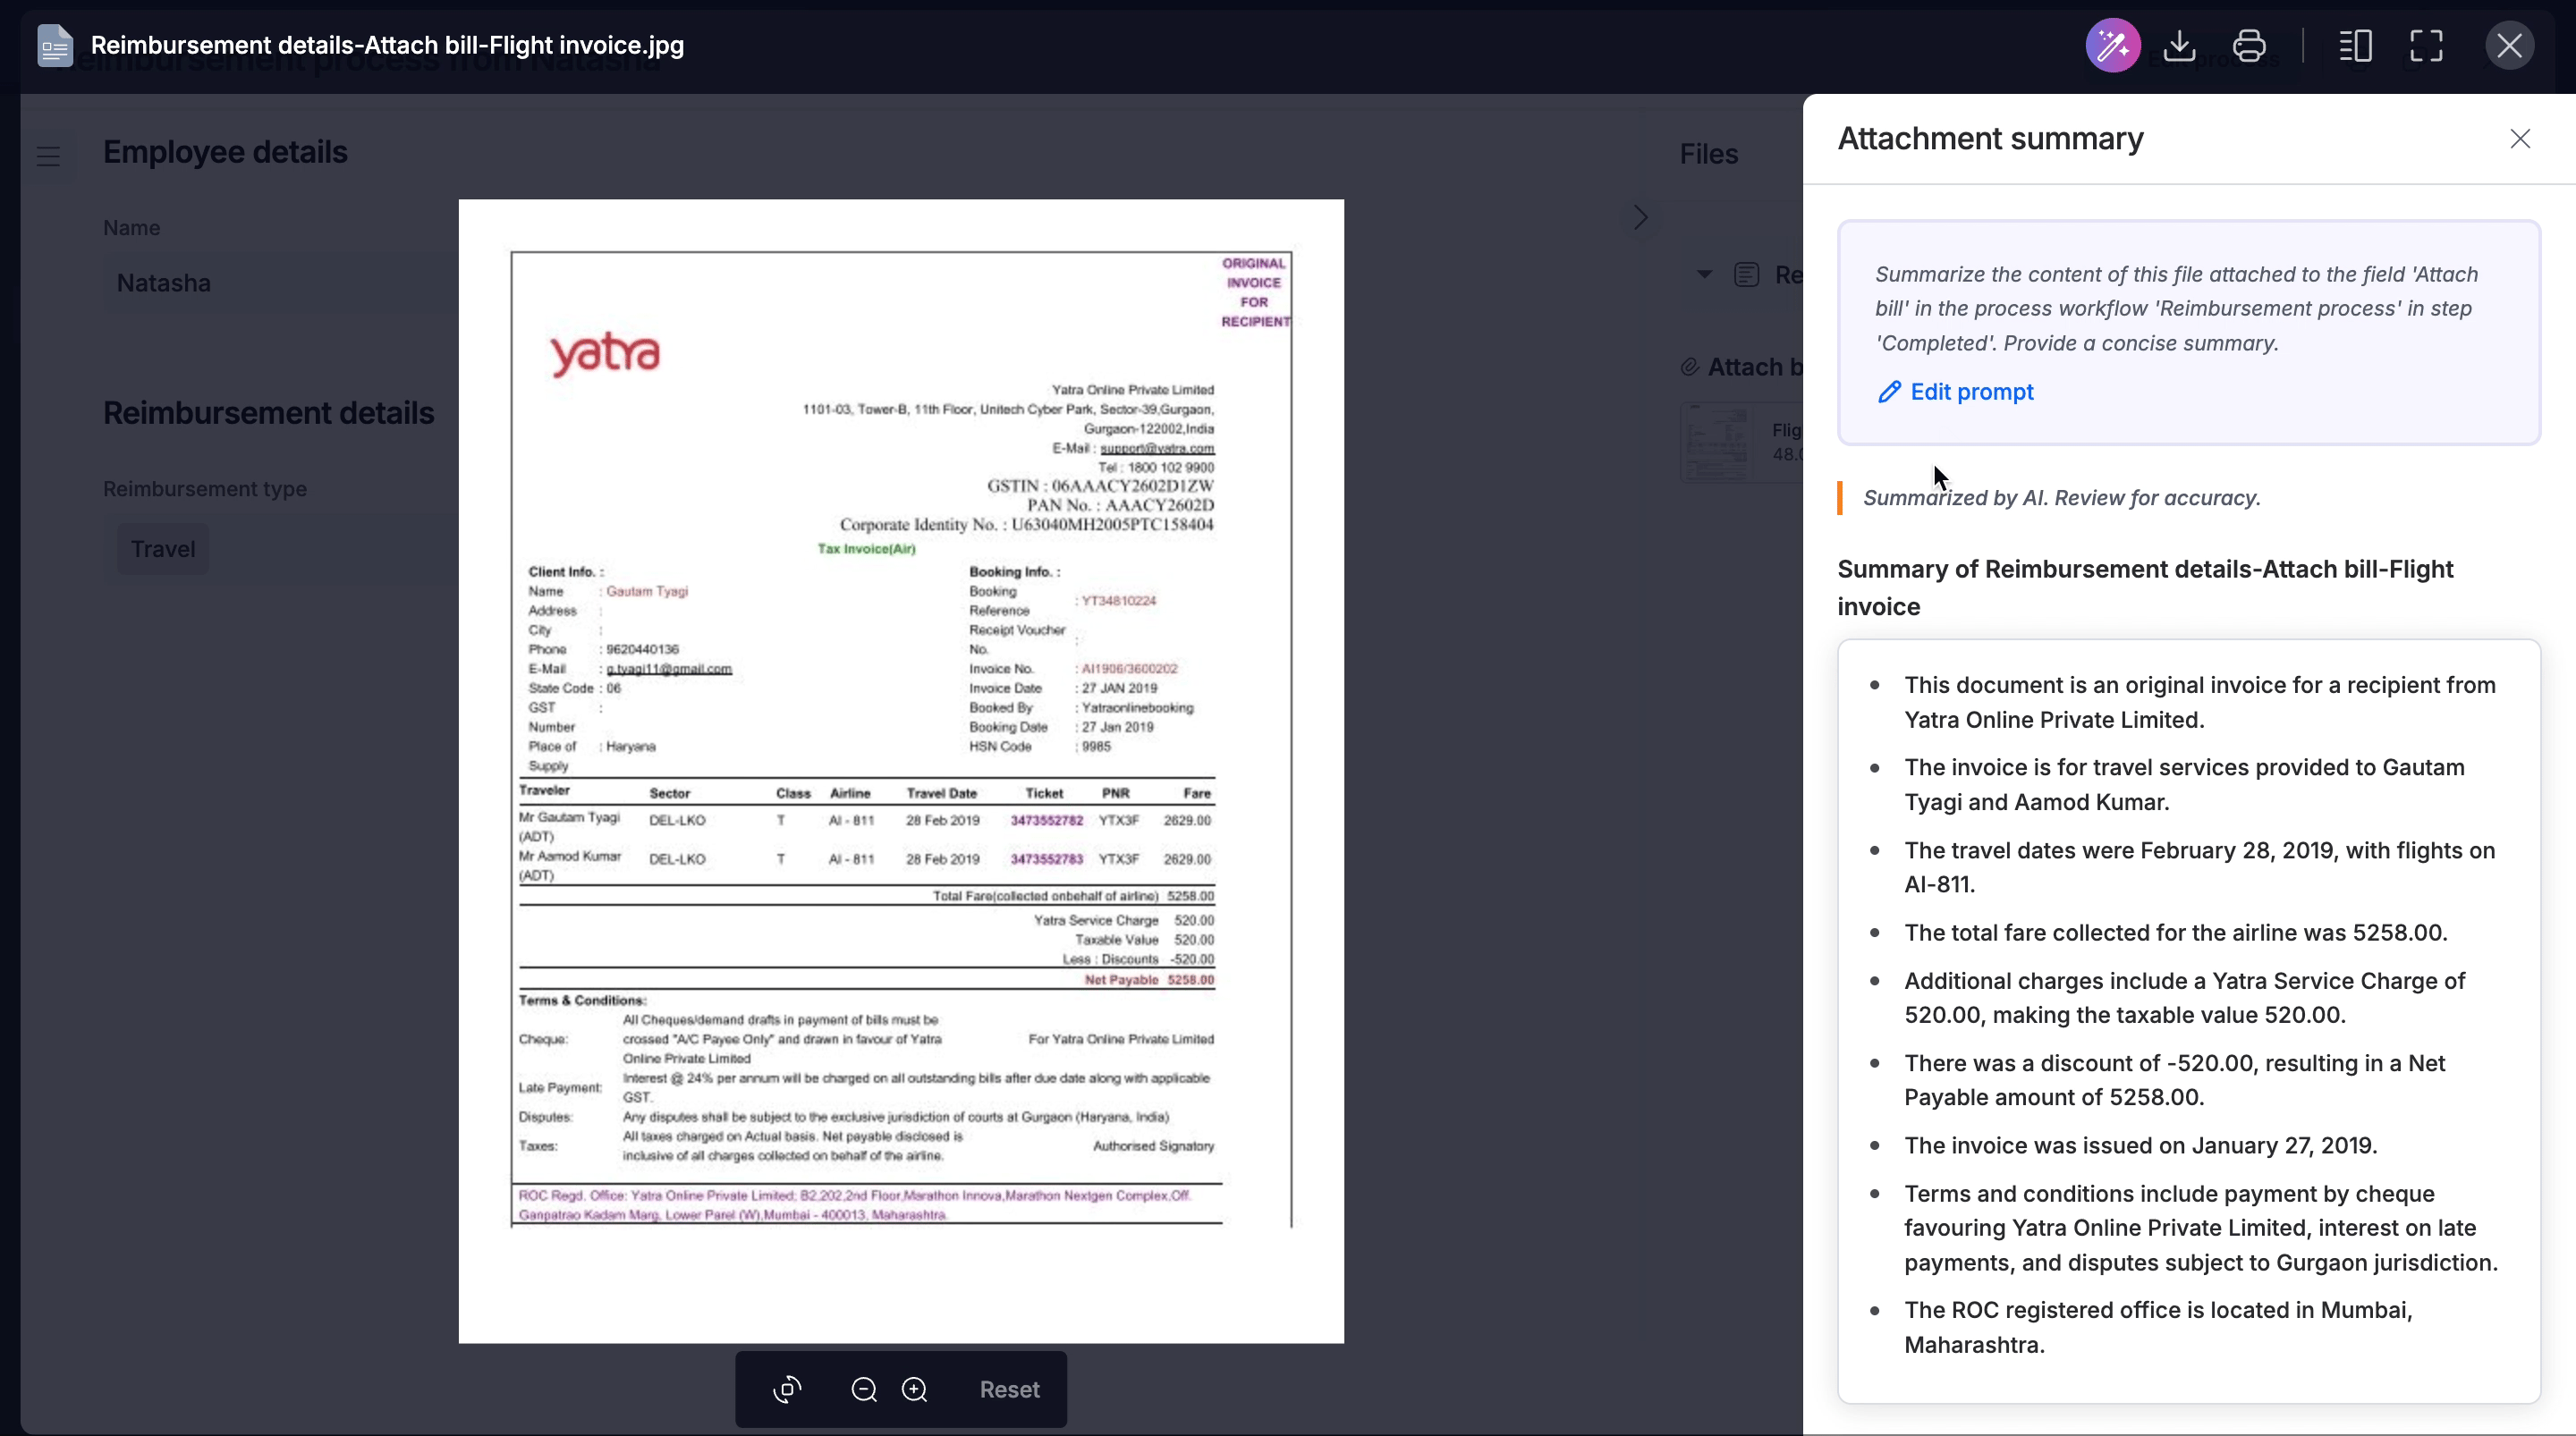The height and width of the screenshot is (1436, 2576).
Task: Click the file document icon in title bar
Action: [x=55, y=46]
